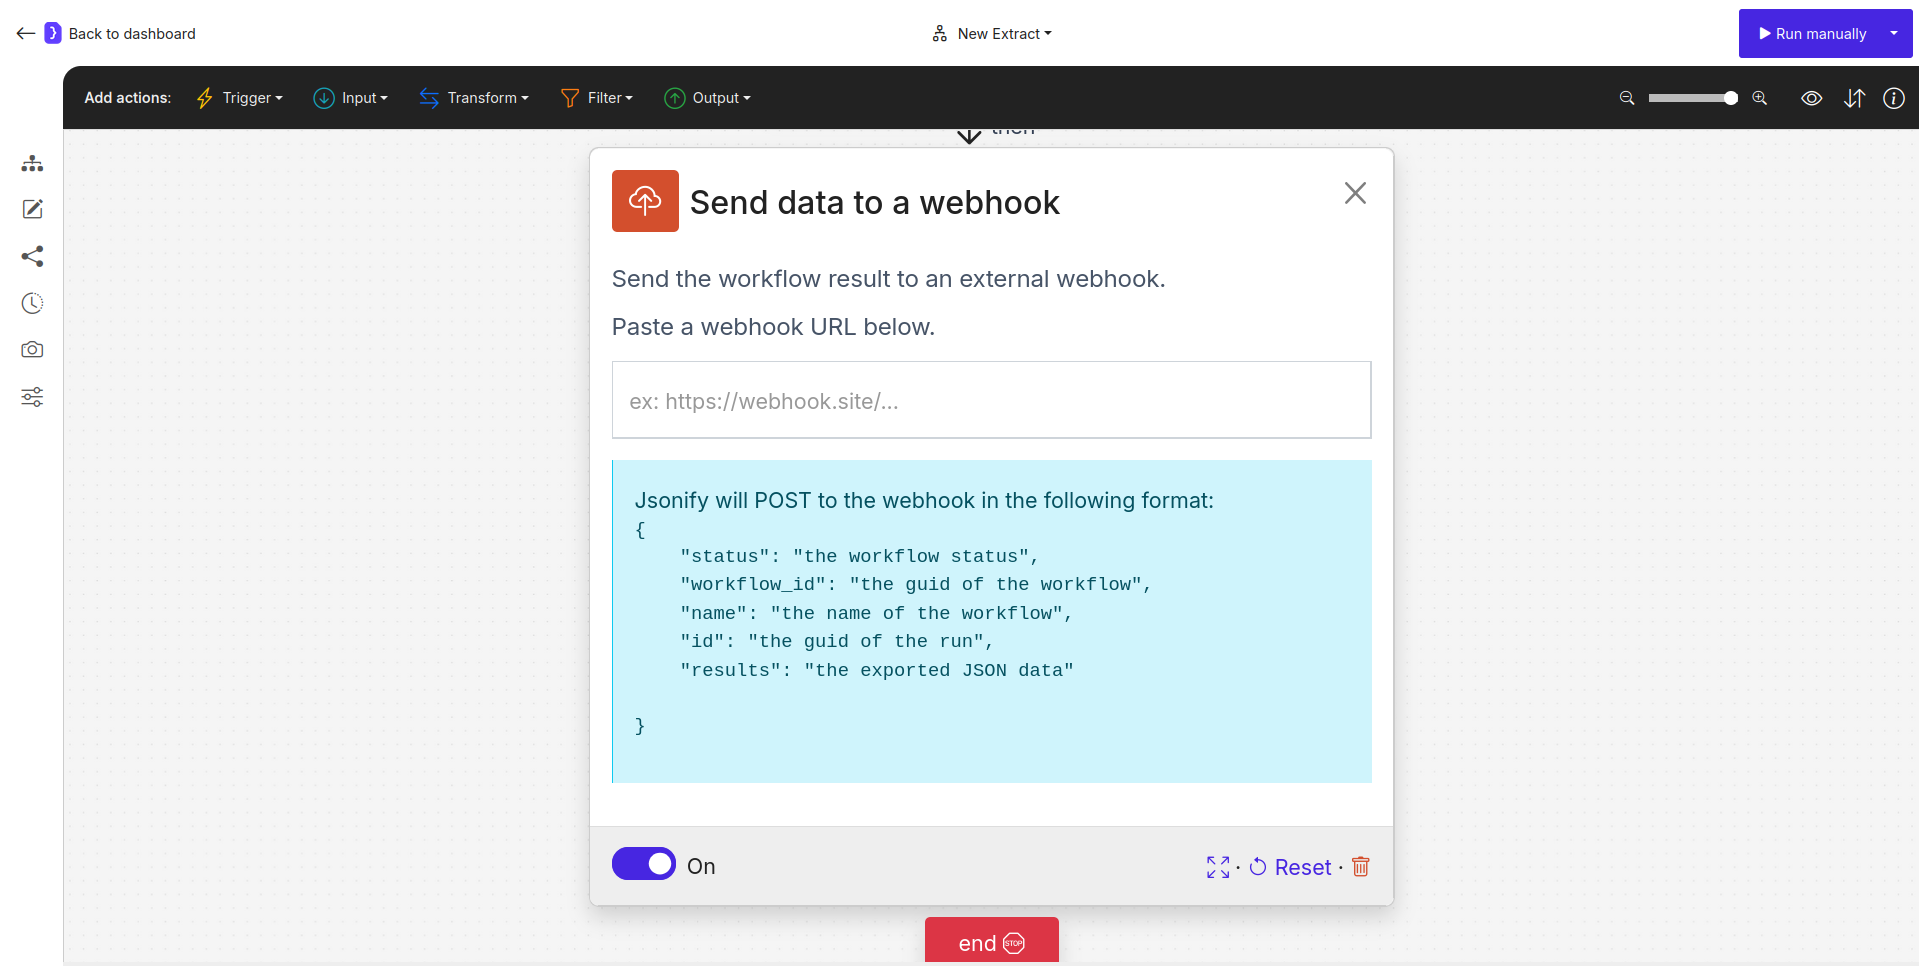Viewport: 1920px width, 966px height.
Task: Expand the webhook dialog to fullscreen
Action: 1217,867
